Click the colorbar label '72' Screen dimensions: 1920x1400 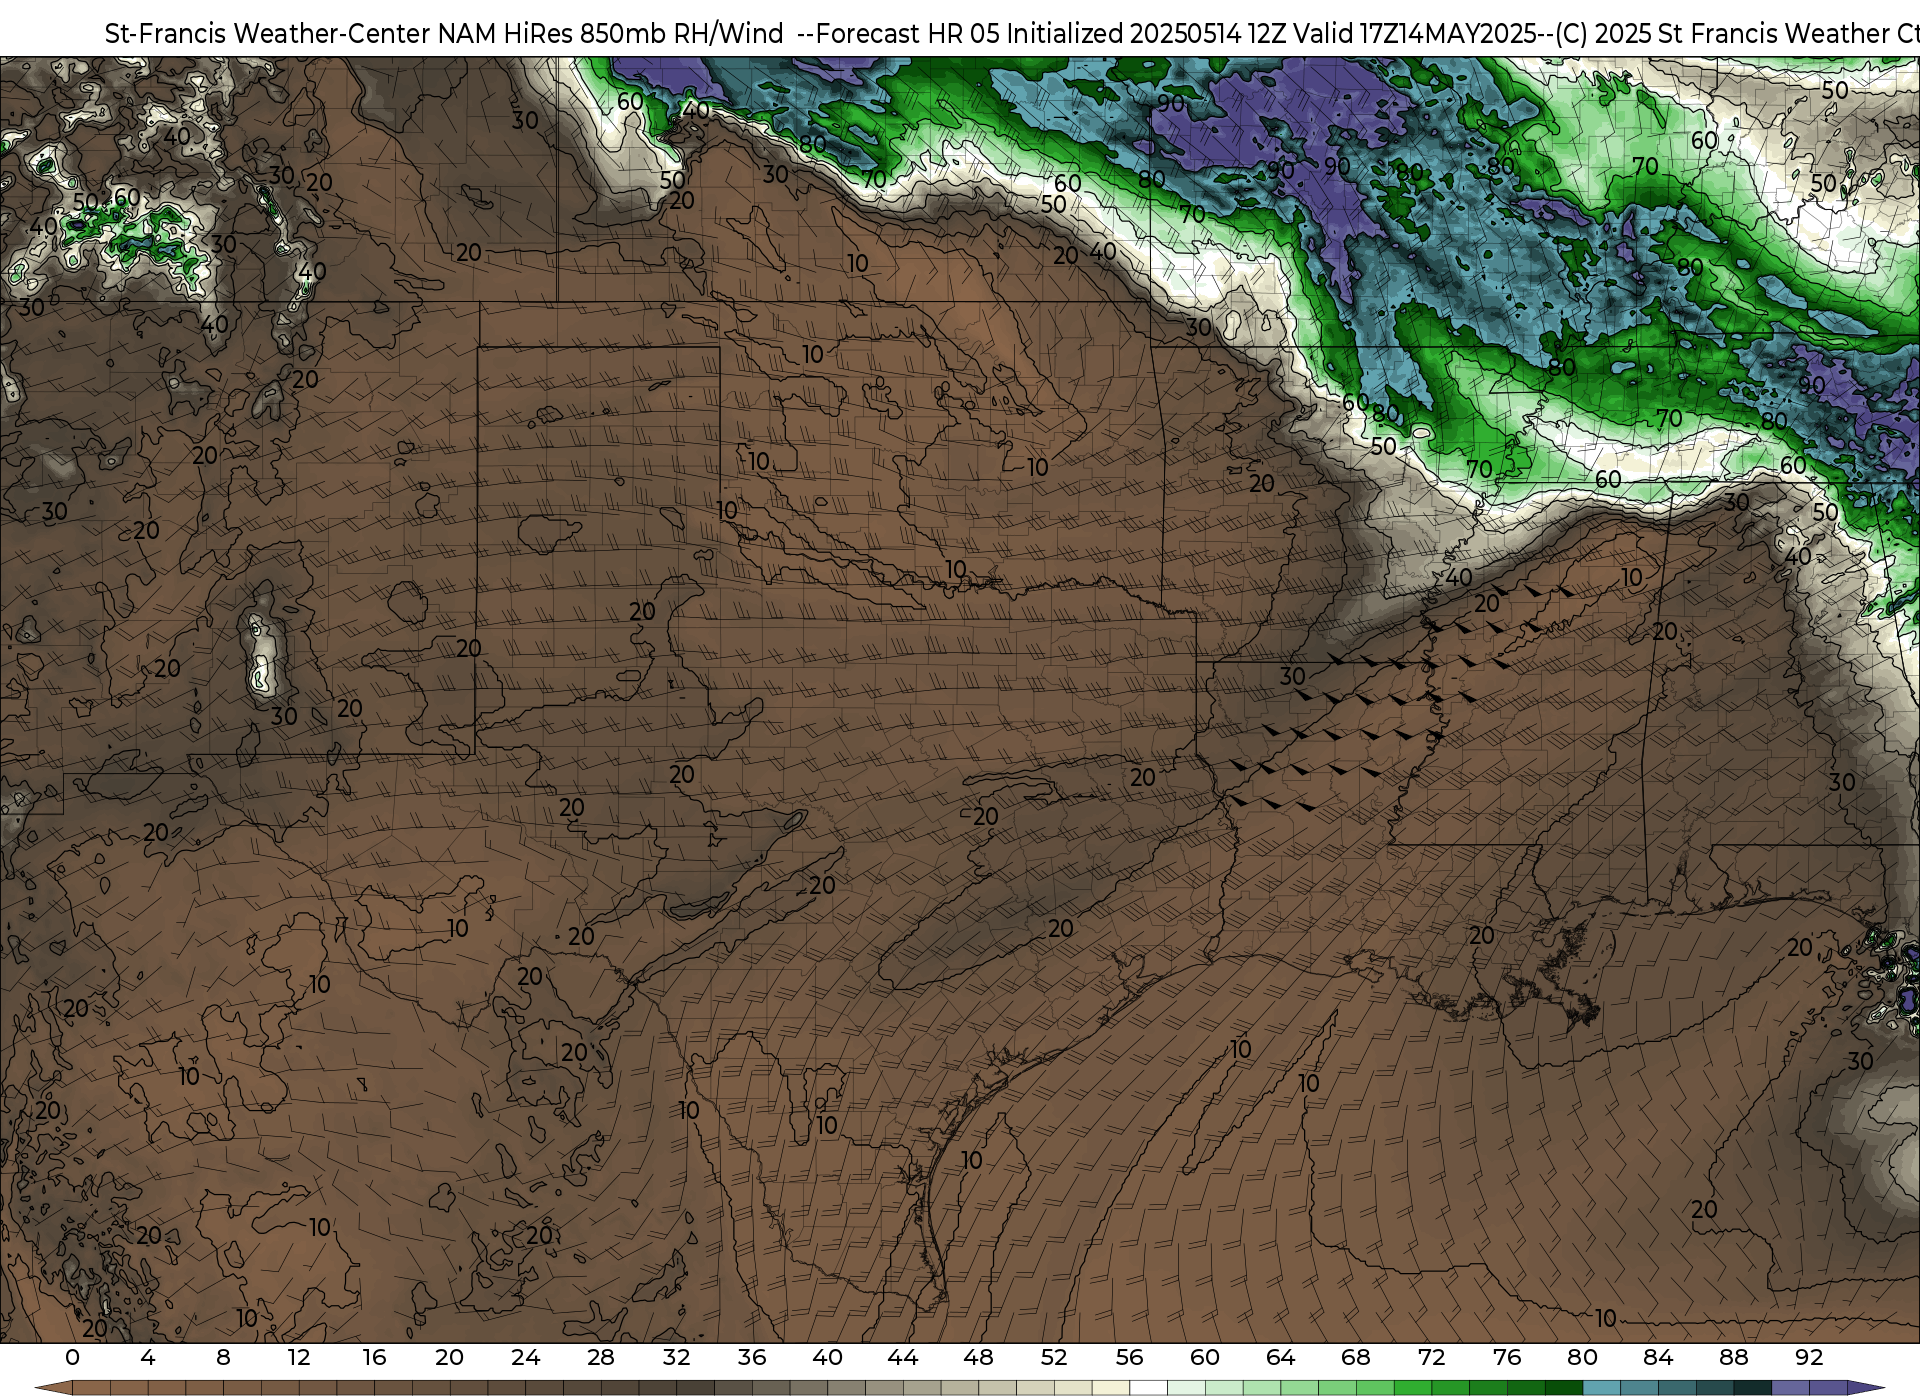click(x=1431, y=1357)
